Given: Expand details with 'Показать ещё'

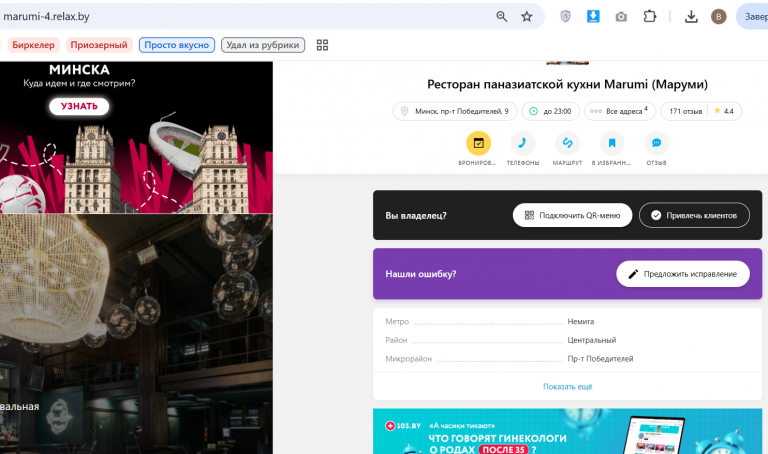Looking at the screenshot, I should [567, 387].
